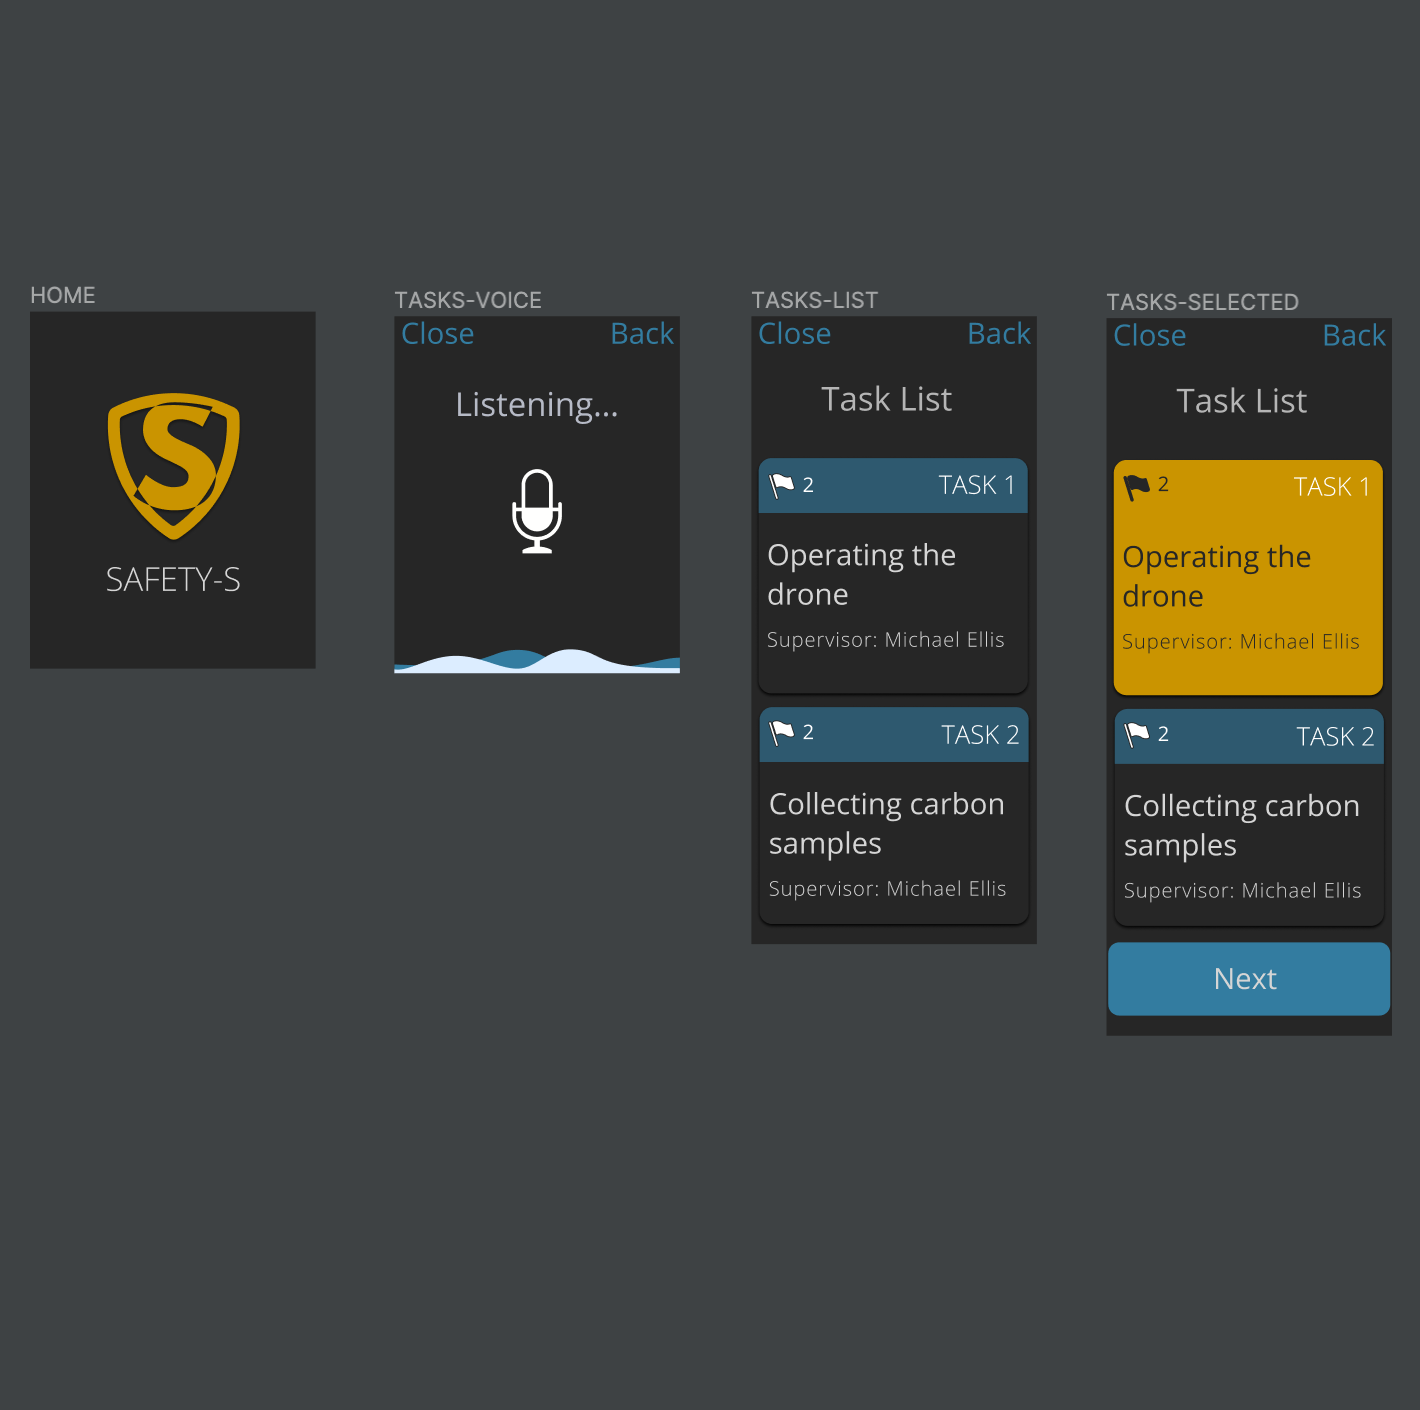Close the Tasks-List screen
The height and width of the screenshot is (1410, 1420).
(795, 334)
